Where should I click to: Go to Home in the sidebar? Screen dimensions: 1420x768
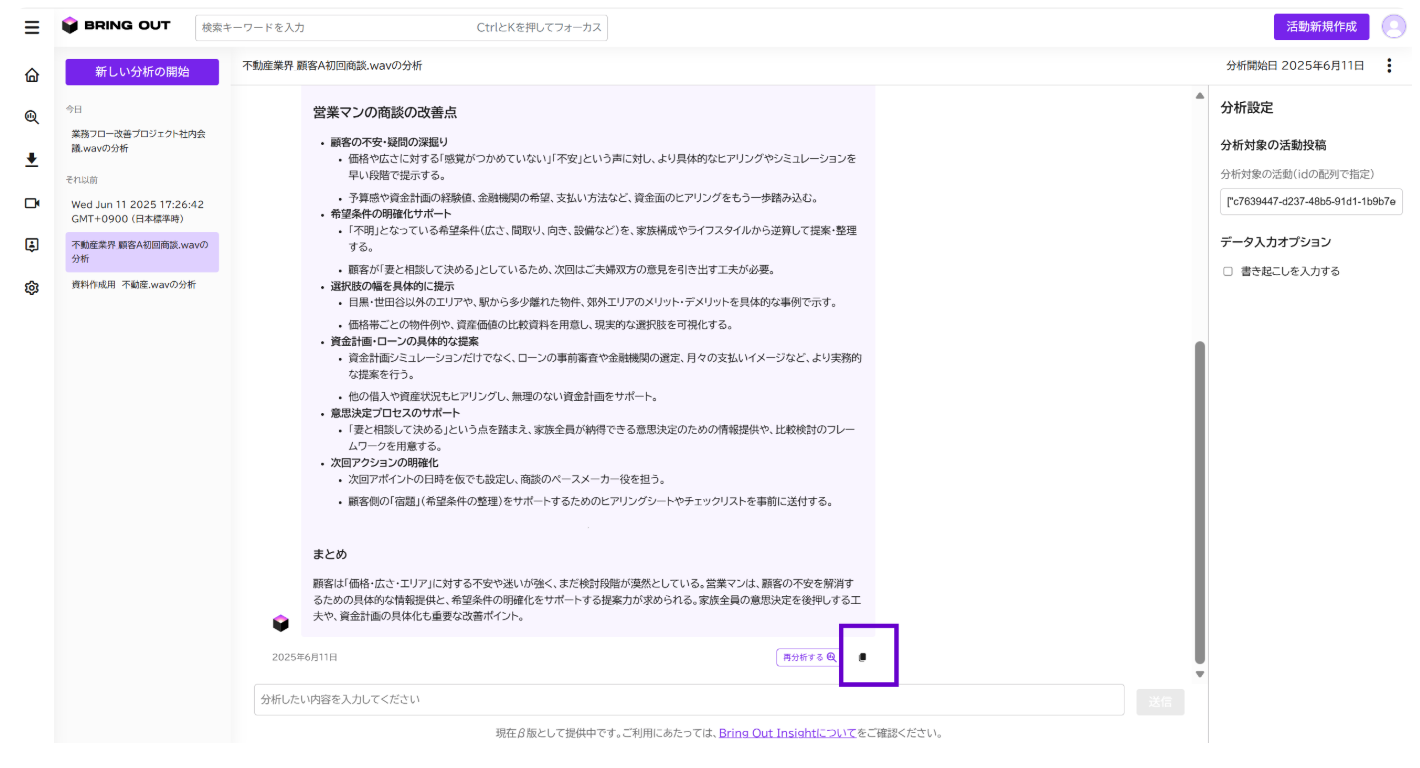click(32, 75)
